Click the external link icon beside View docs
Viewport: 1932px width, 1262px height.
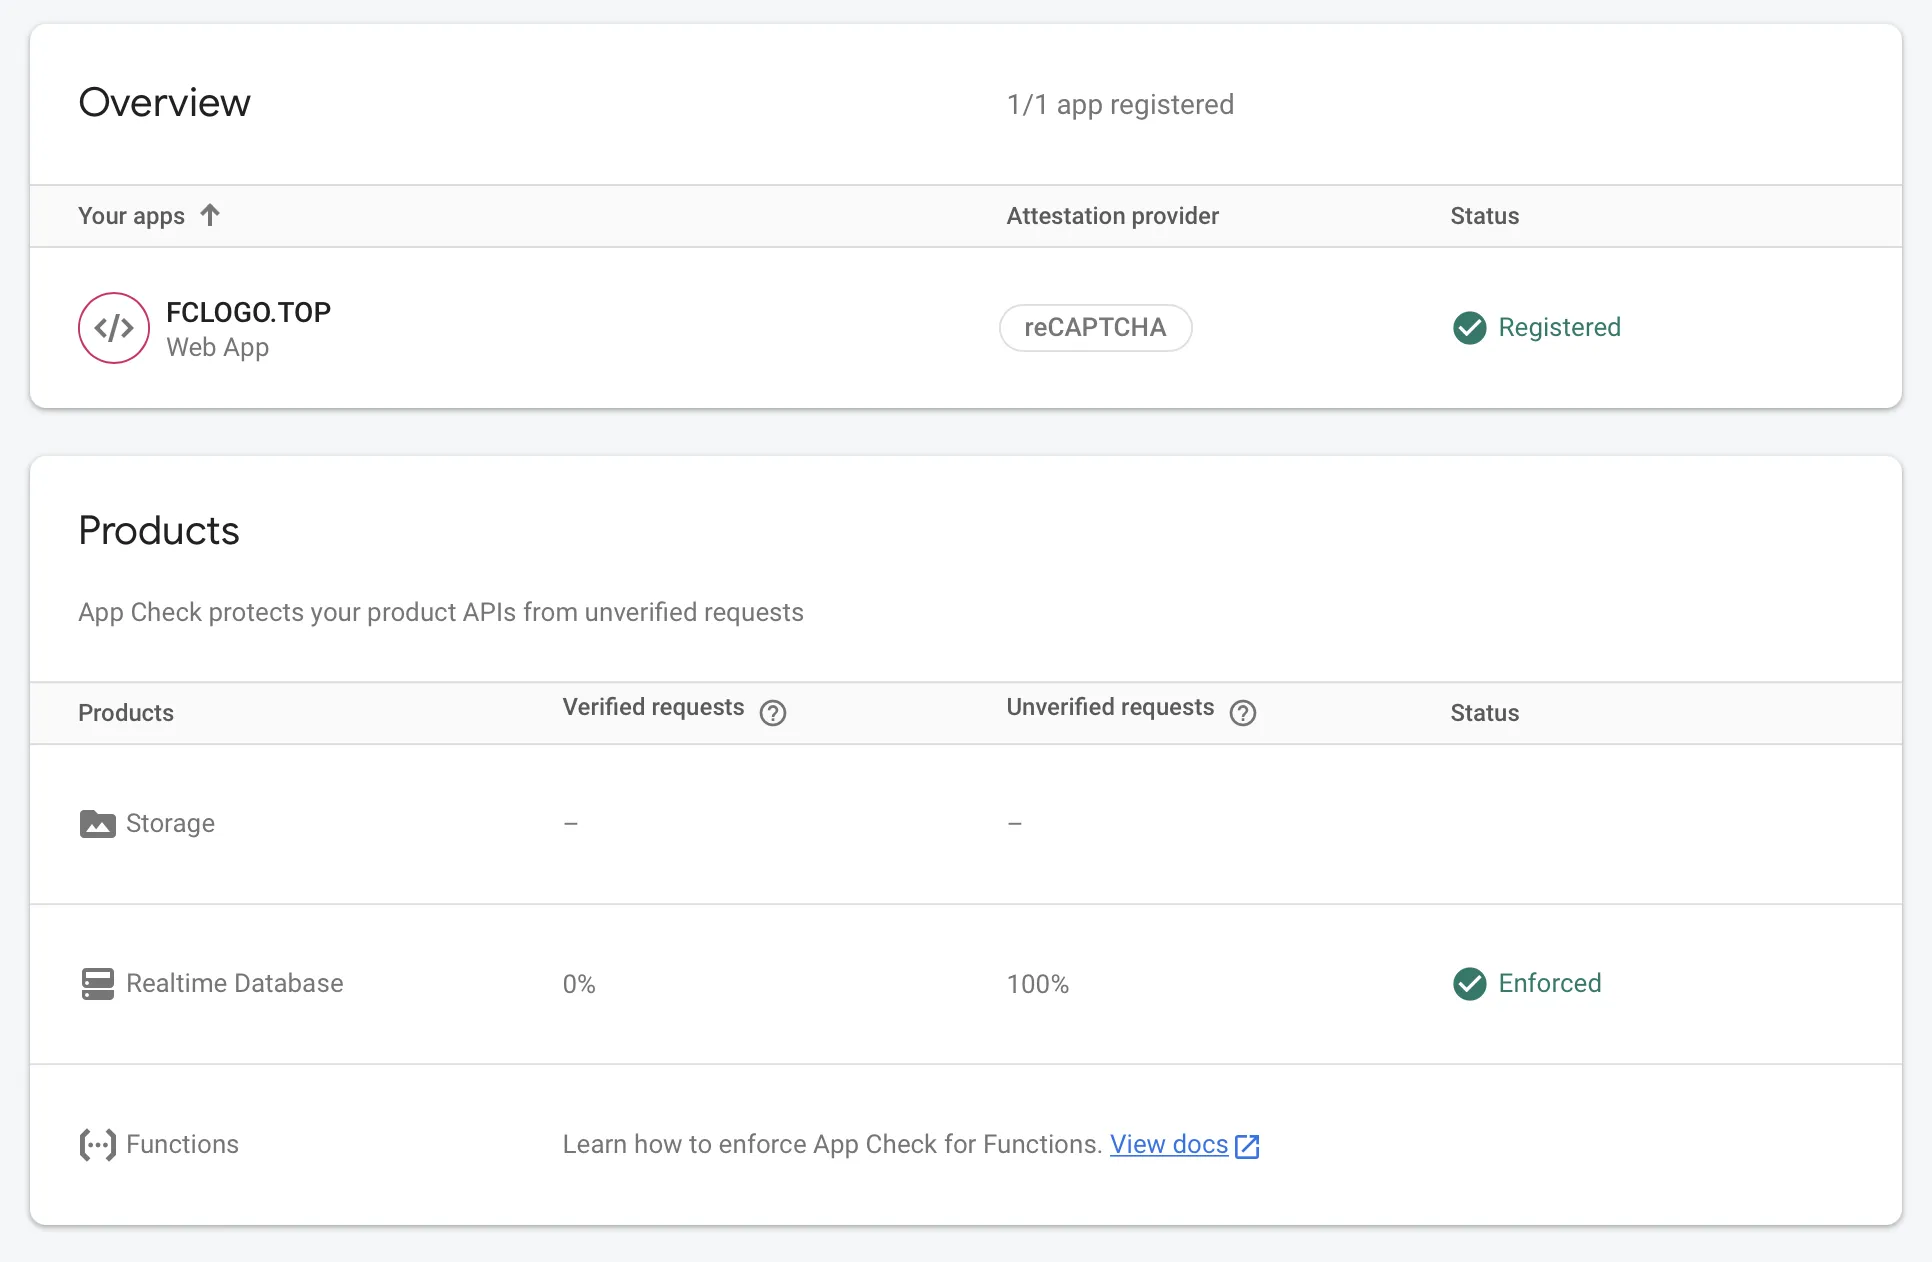(x=1247, y=1146)
